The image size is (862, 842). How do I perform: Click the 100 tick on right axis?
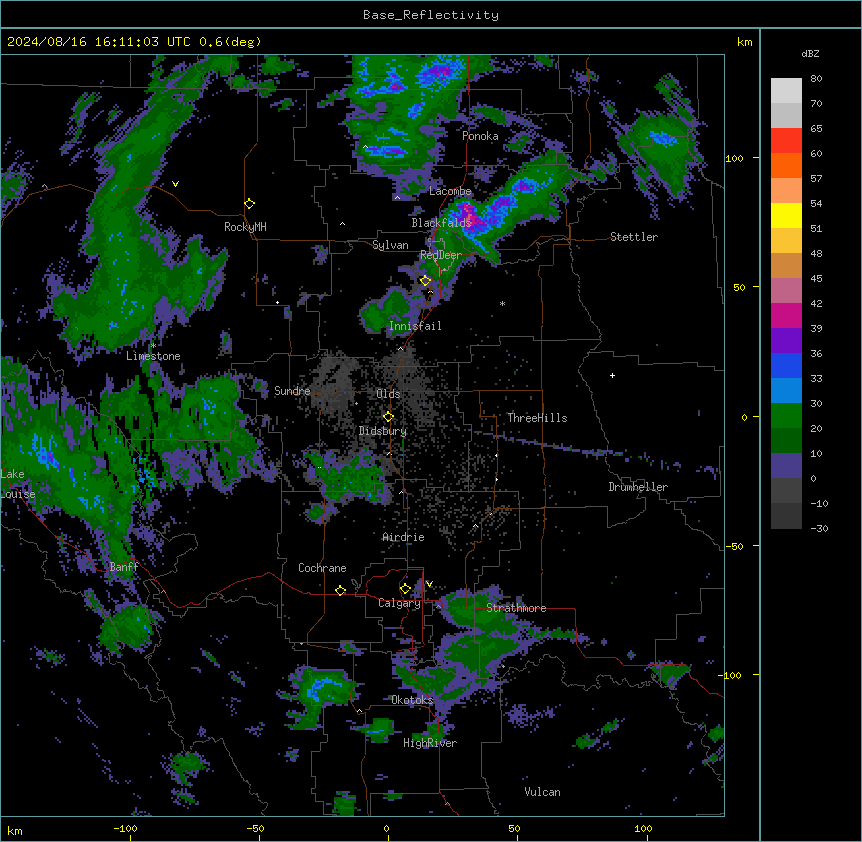coord(734,158)
